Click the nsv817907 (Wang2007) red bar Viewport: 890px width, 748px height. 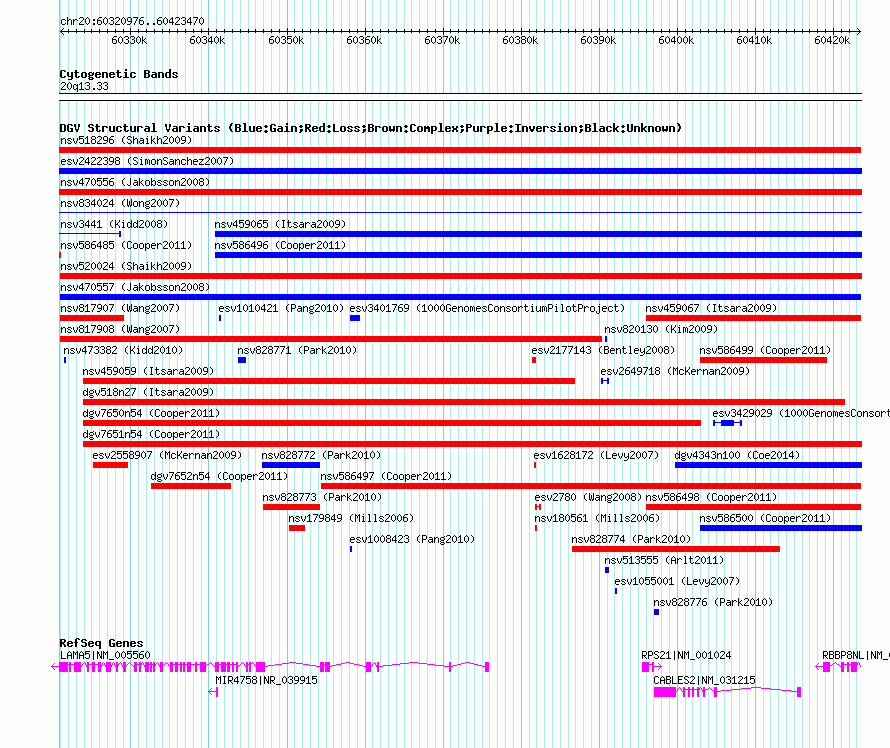91,318
